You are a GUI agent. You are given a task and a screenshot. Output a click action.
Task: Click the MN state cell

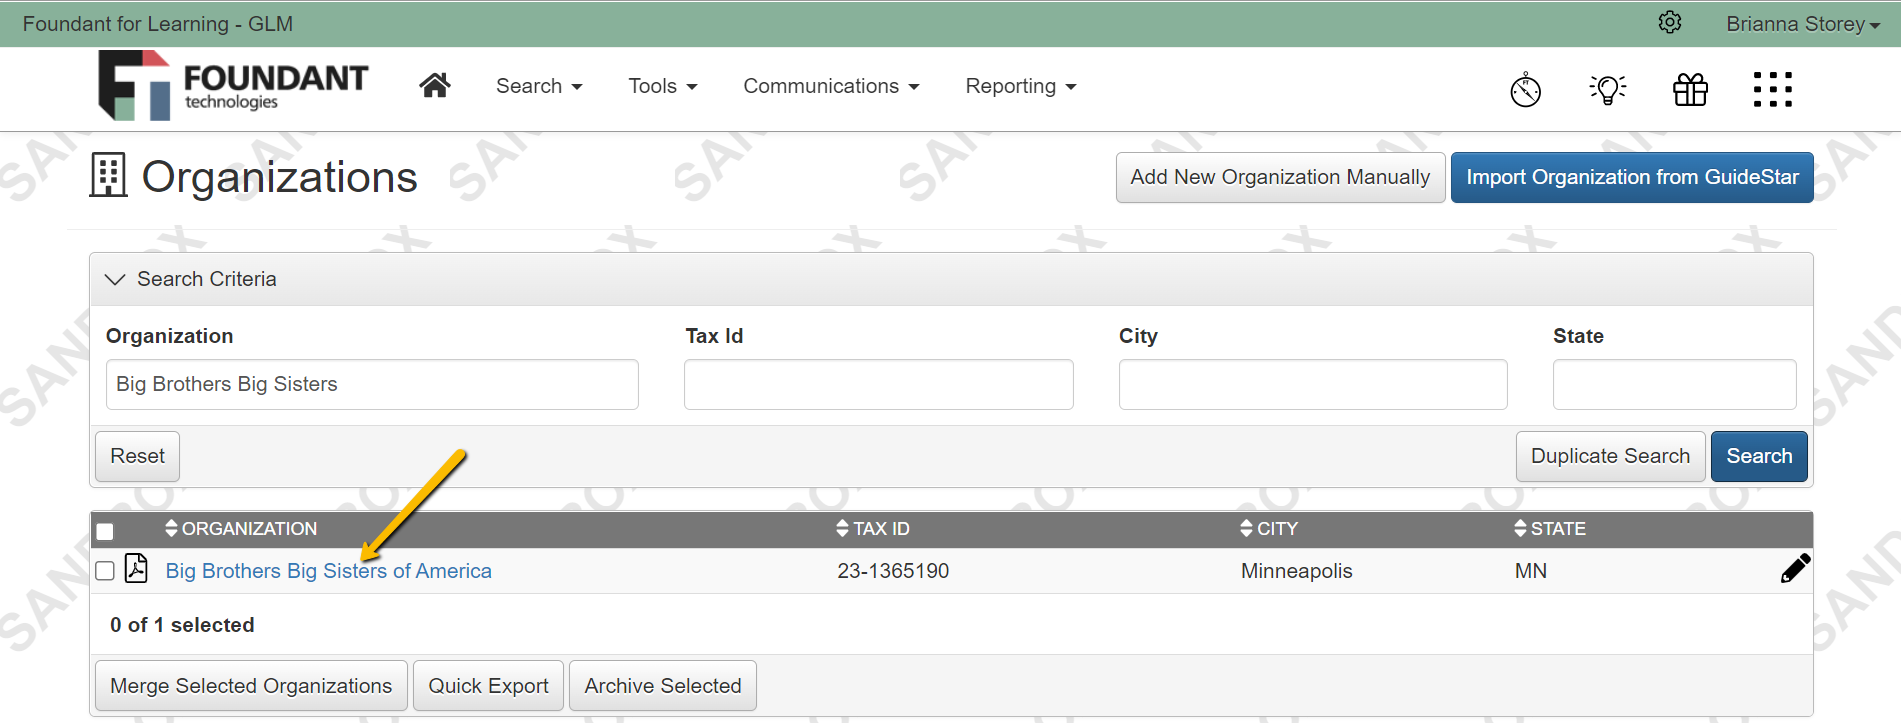coord(1530,571)
